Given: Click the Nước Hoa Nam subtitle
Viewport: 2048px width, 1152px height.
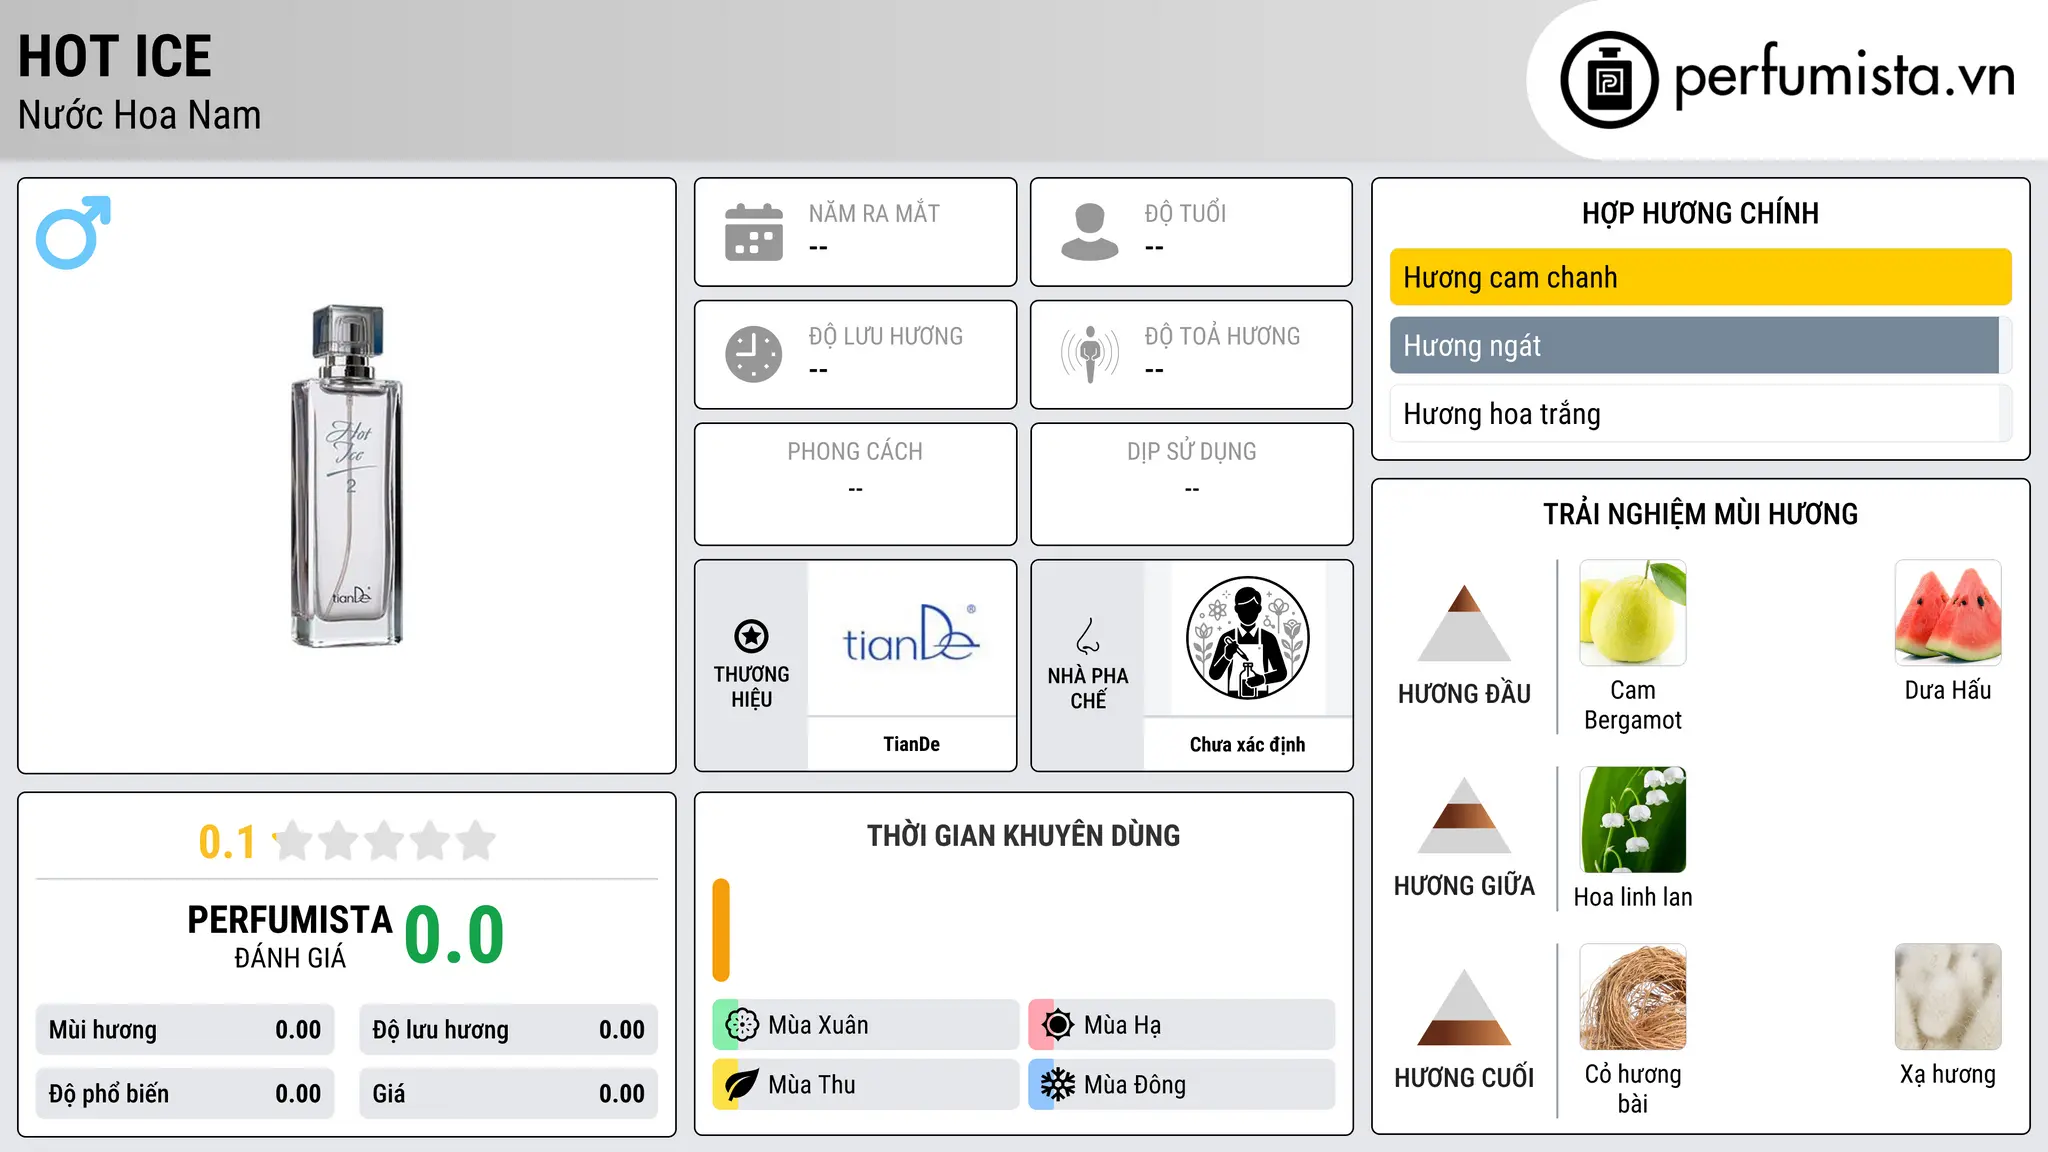Looking at the screenshot, I should coord(140,115).
